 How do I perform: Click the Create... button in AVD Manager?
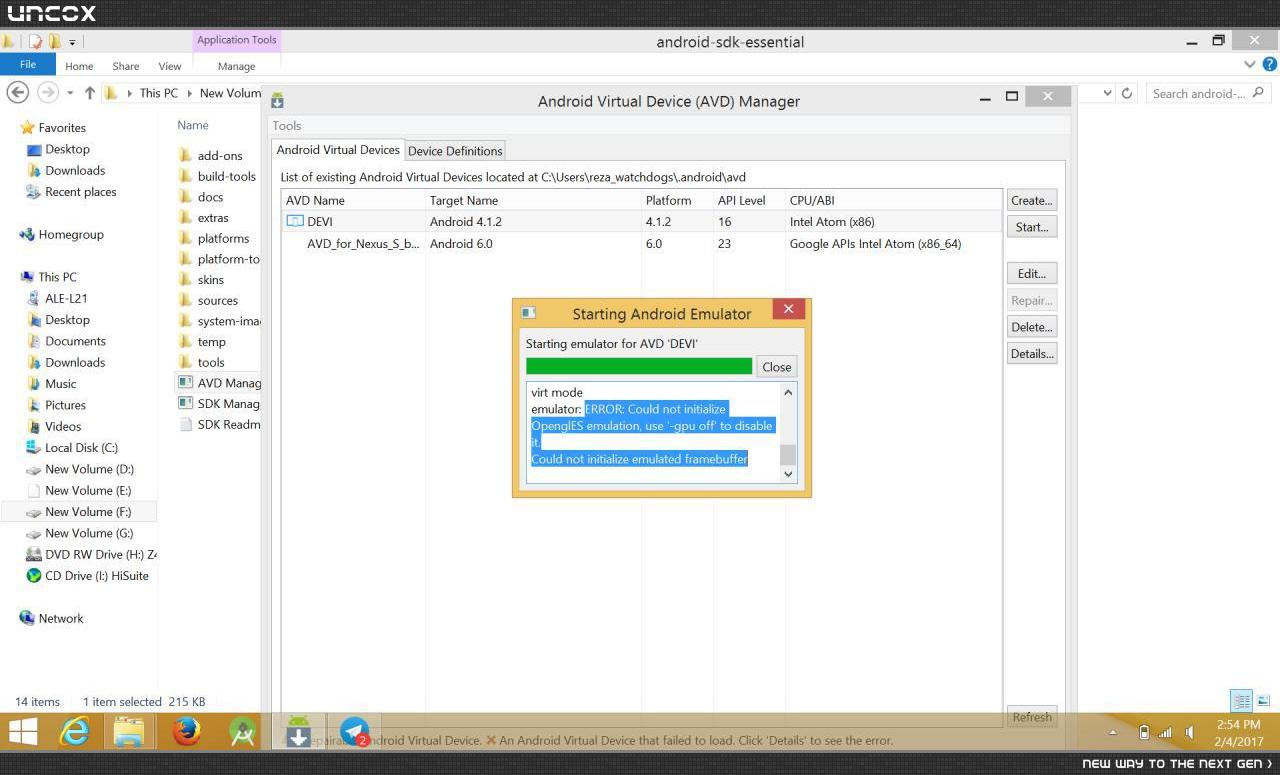click(1032, 200)
